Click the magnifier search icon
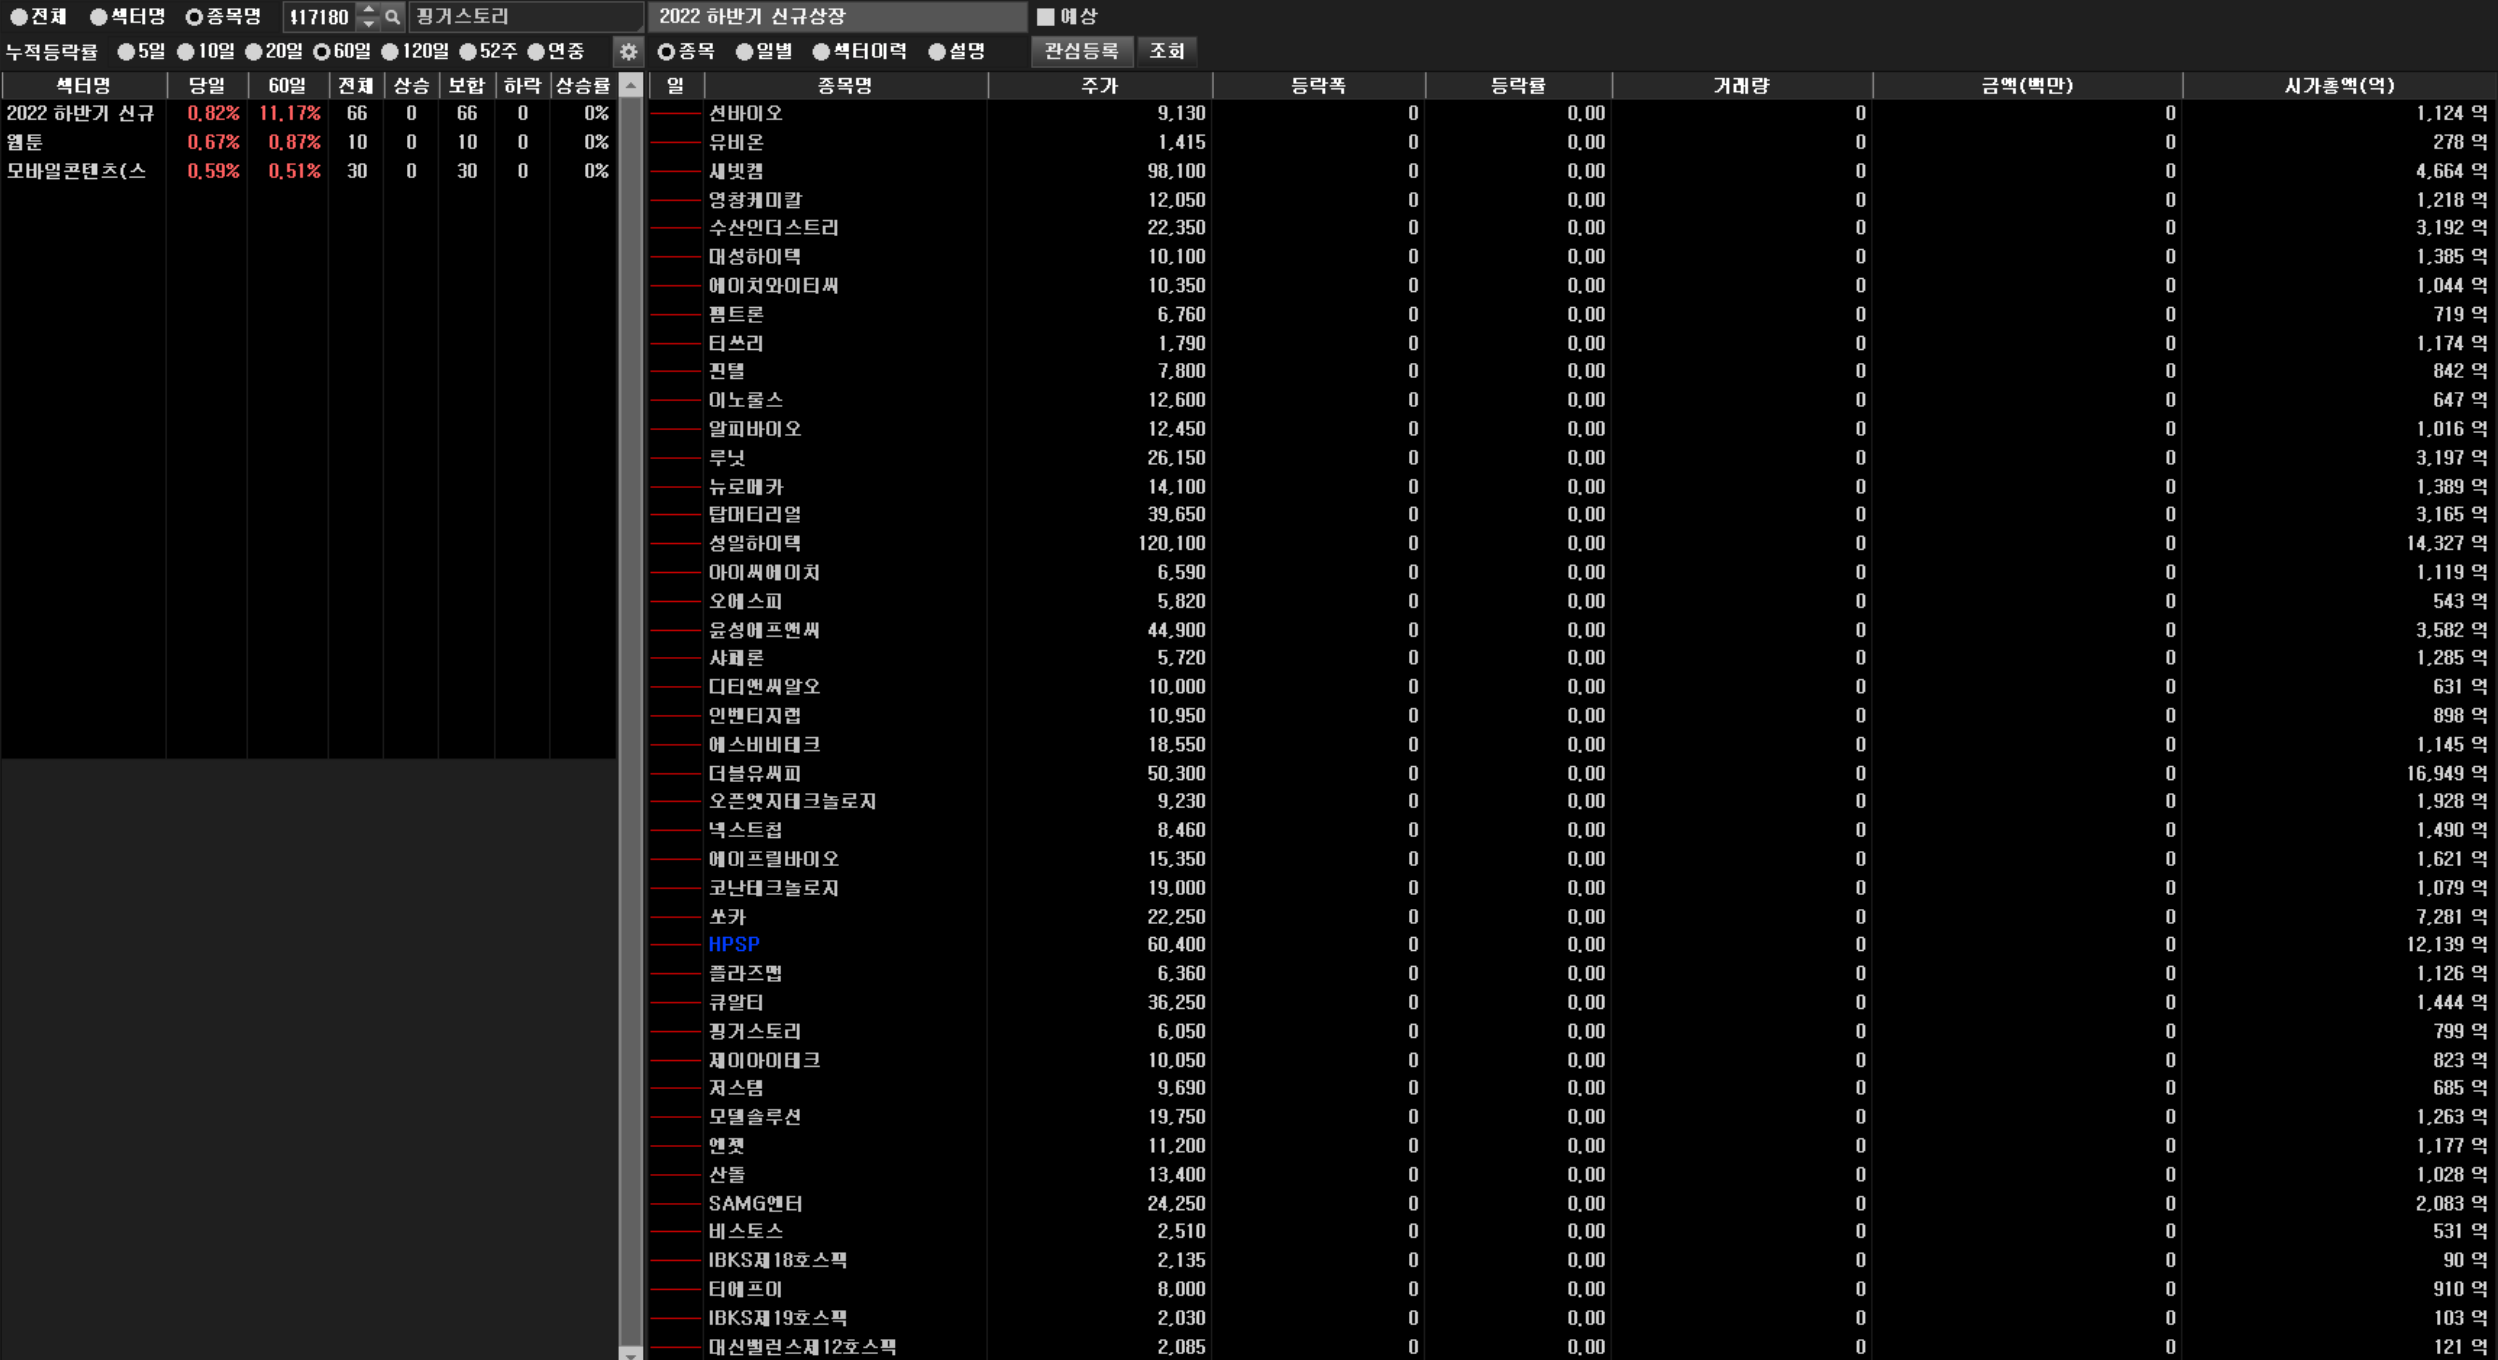The width and height of the screenshot is (2498, 1360). [x=393, y=17]
